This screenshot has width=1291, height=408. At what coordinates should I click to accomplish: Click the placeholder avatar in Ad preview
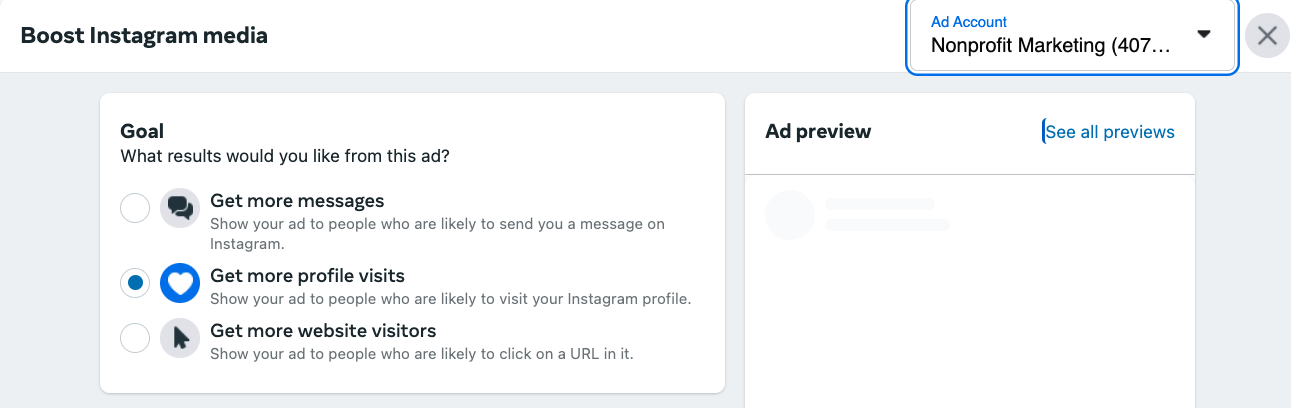[x=790, y=215]
